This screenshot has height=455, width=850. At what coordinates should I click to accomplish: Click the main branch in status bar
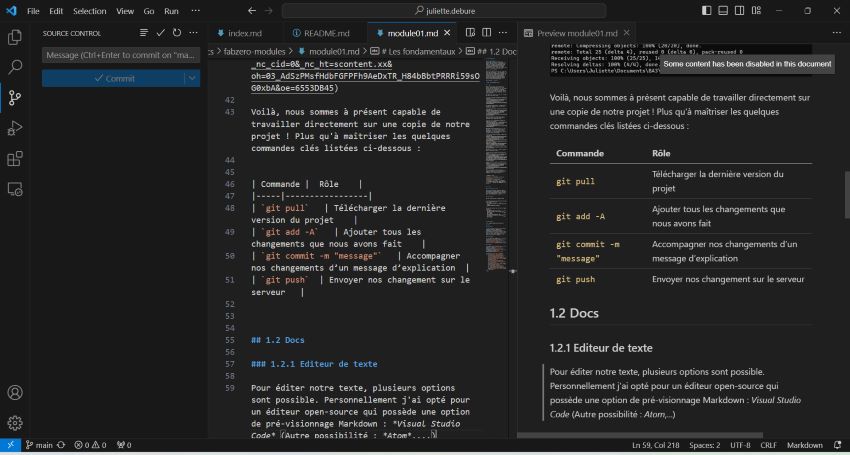[39, 445]
